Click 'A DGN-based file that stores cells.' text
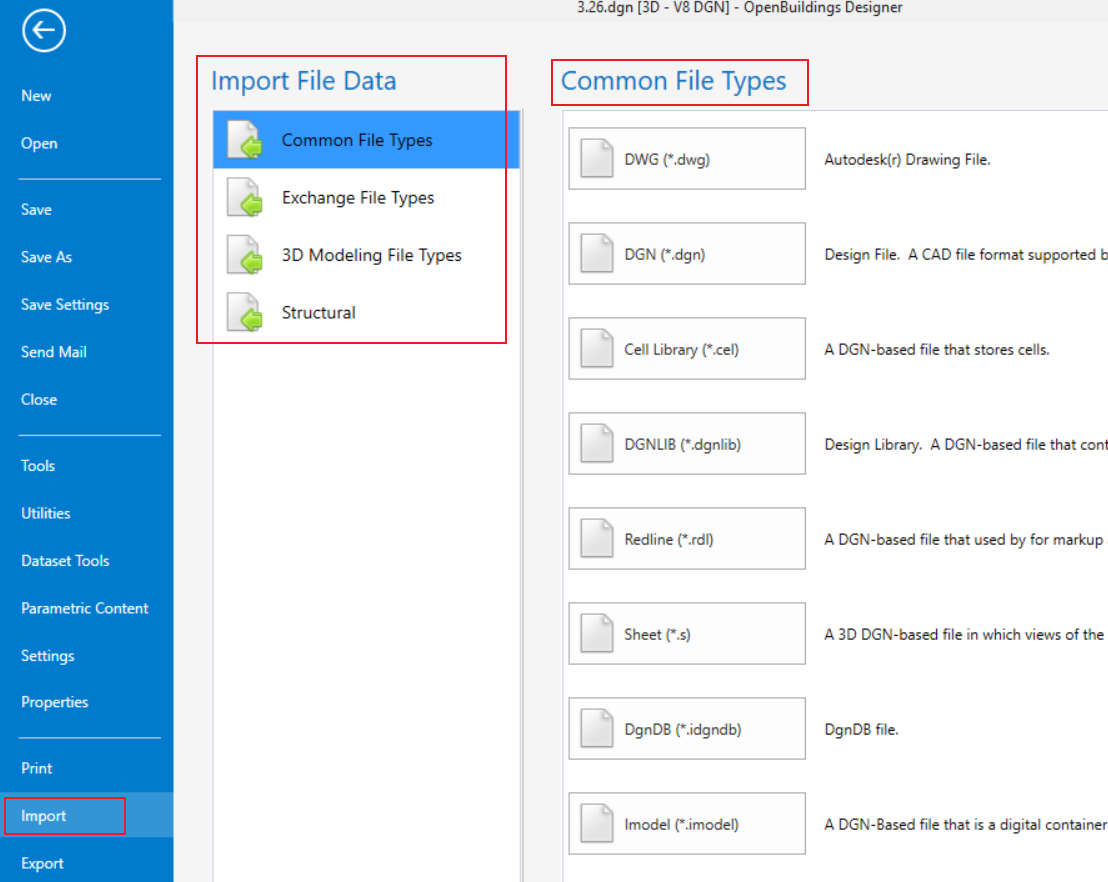This screenshot has height=882, width=1108. pyautogui.click(x=937, y=350)
